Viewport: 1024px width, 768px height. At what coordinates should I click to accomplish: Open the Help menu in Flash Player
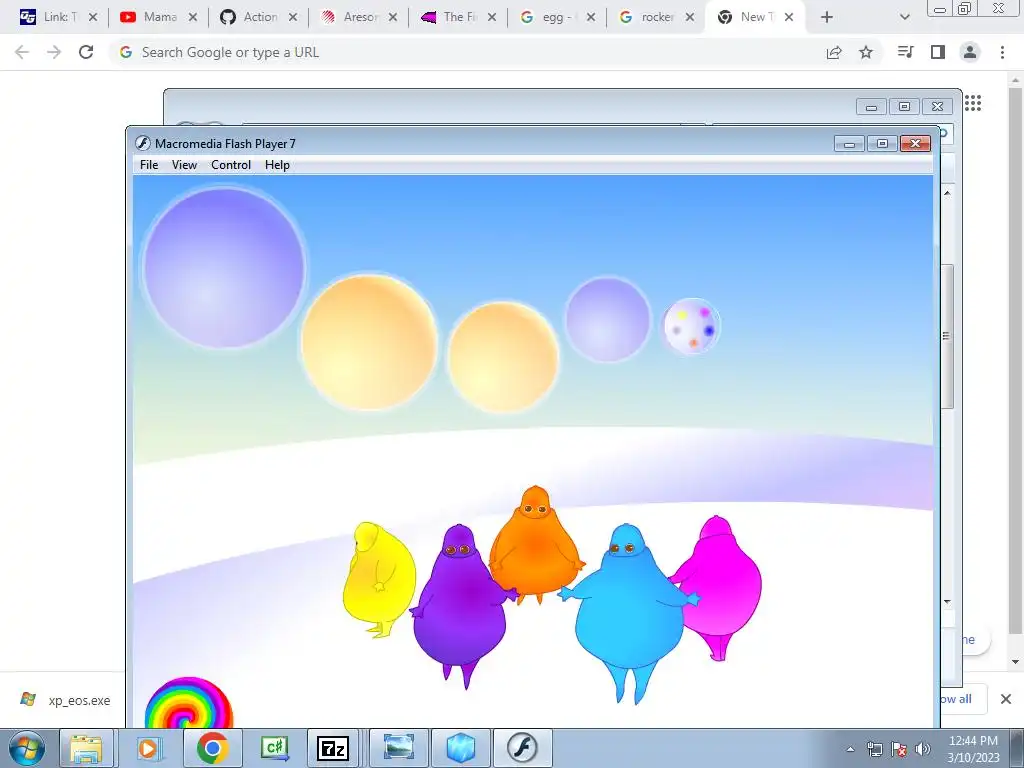click(x=277, y=165)
